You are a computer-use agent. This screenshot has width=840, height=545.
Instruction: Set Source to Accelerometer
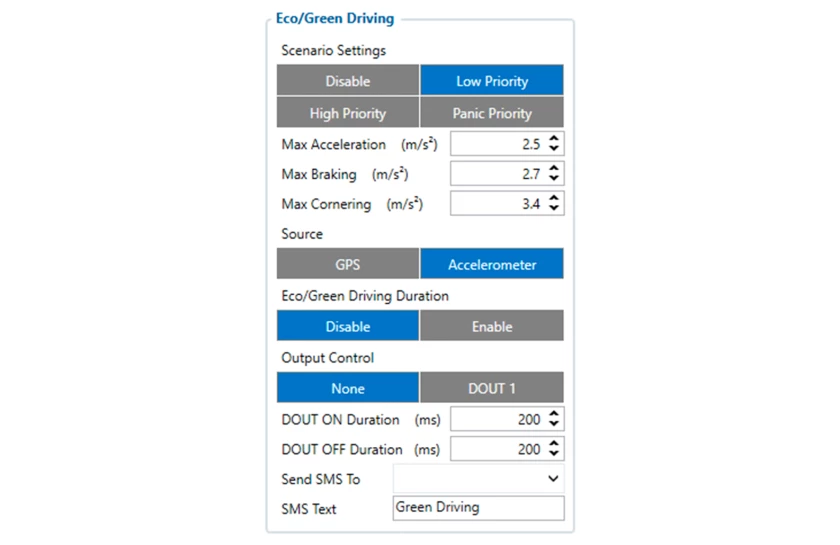click(x=492, y=264)
